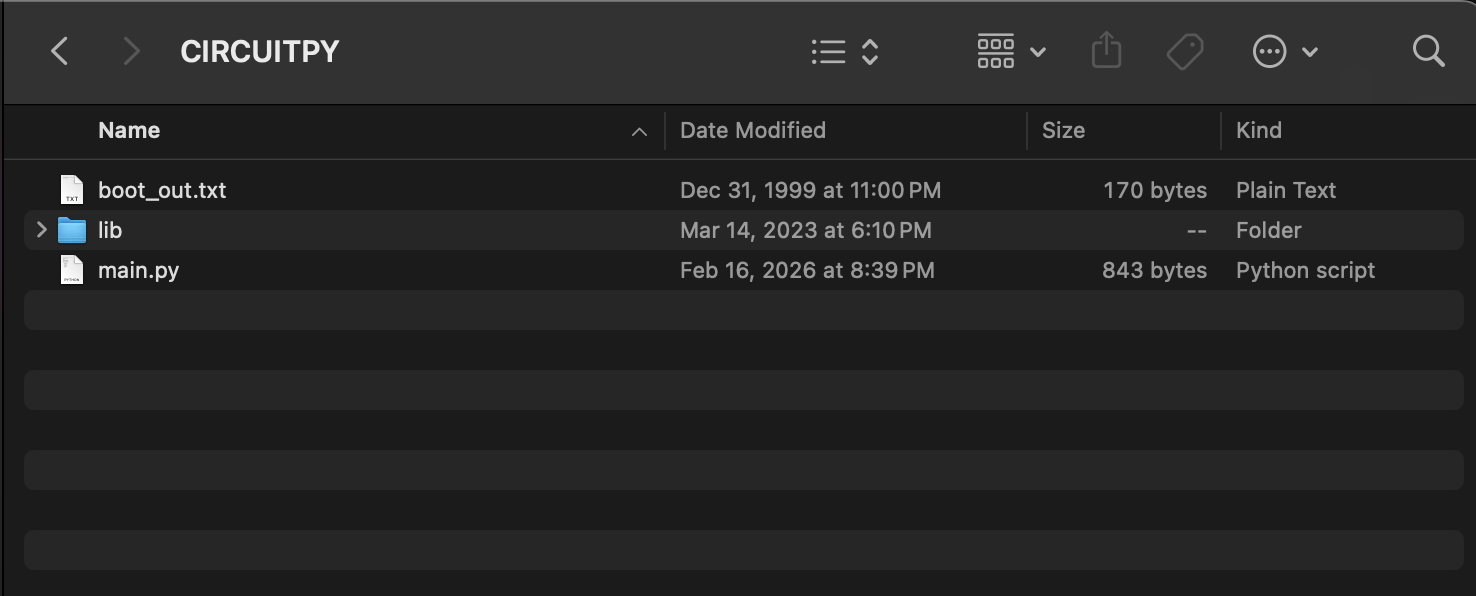Select the boot_out.txt text file icon

tap(72, 190)
